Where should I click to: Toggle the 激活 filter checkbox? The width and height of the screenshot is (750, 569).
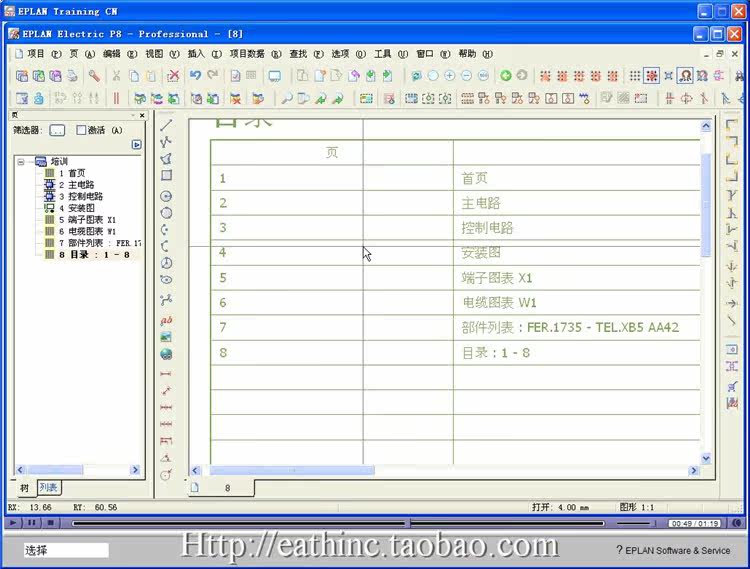[x=81, y=130]
